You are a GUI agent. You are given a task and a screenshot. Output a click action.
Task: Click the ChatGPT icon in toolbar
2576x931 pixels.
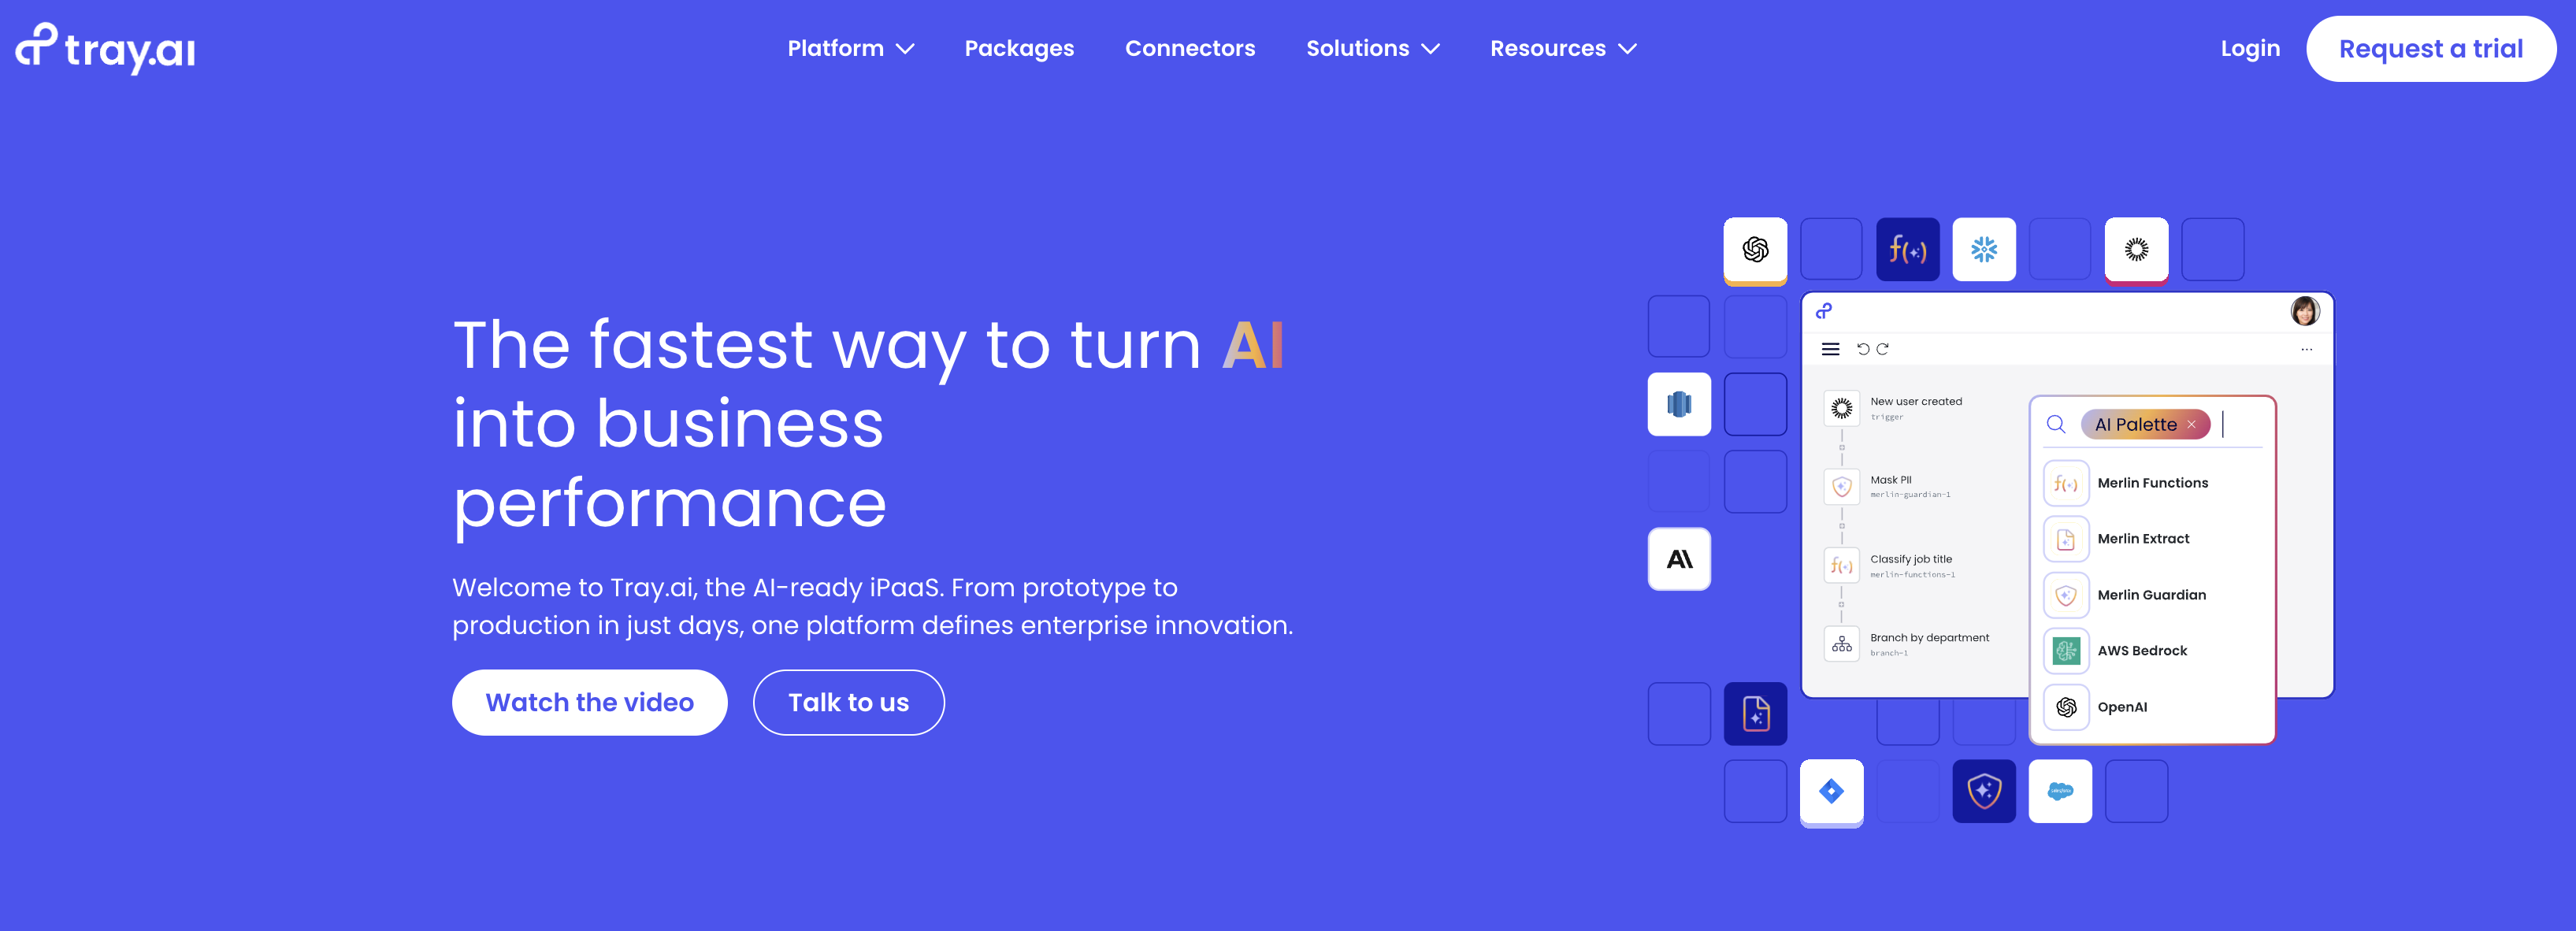tap(1754, 250)
